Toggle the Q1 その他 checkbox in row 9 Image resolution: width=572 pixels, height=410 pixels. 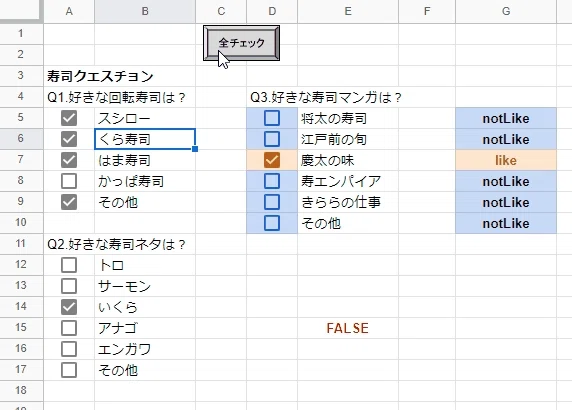click(x=69, y=202)
